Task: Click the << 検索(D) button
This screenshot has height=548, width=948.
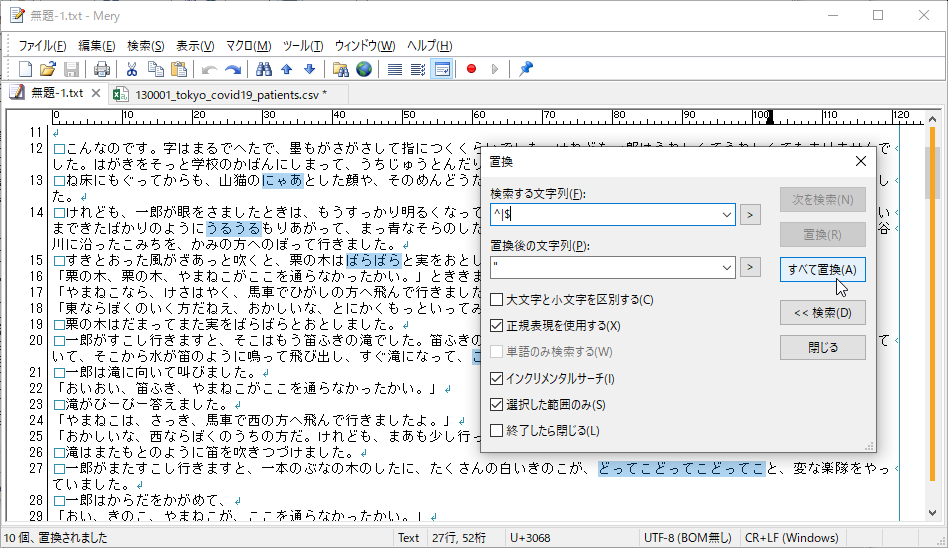Action: pos(822,313)
